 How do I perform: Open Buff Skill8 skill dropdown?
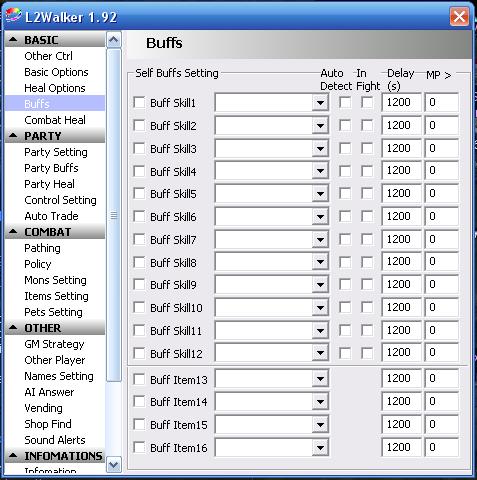coord(320,262)
